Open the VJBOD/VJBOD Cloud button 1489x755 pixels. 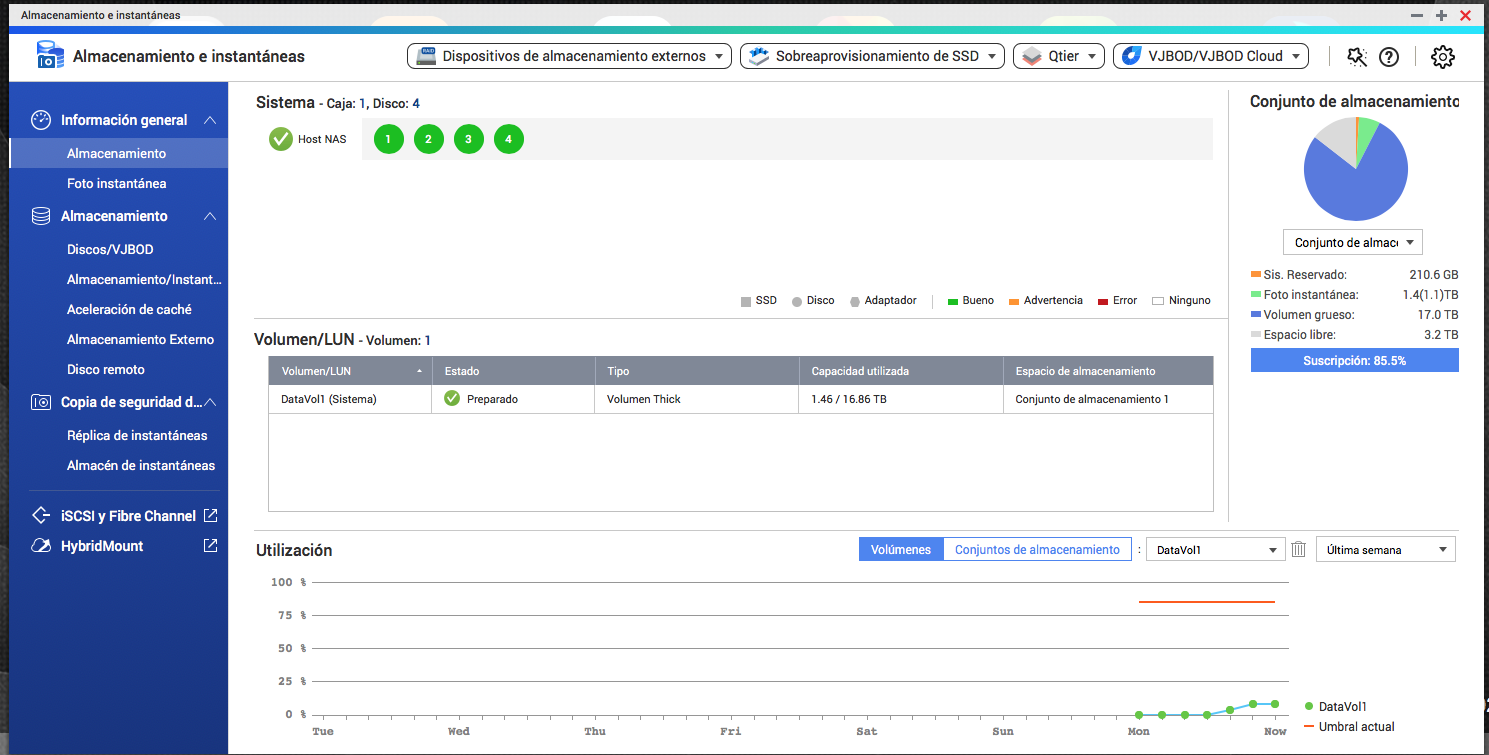point(1210,57)
